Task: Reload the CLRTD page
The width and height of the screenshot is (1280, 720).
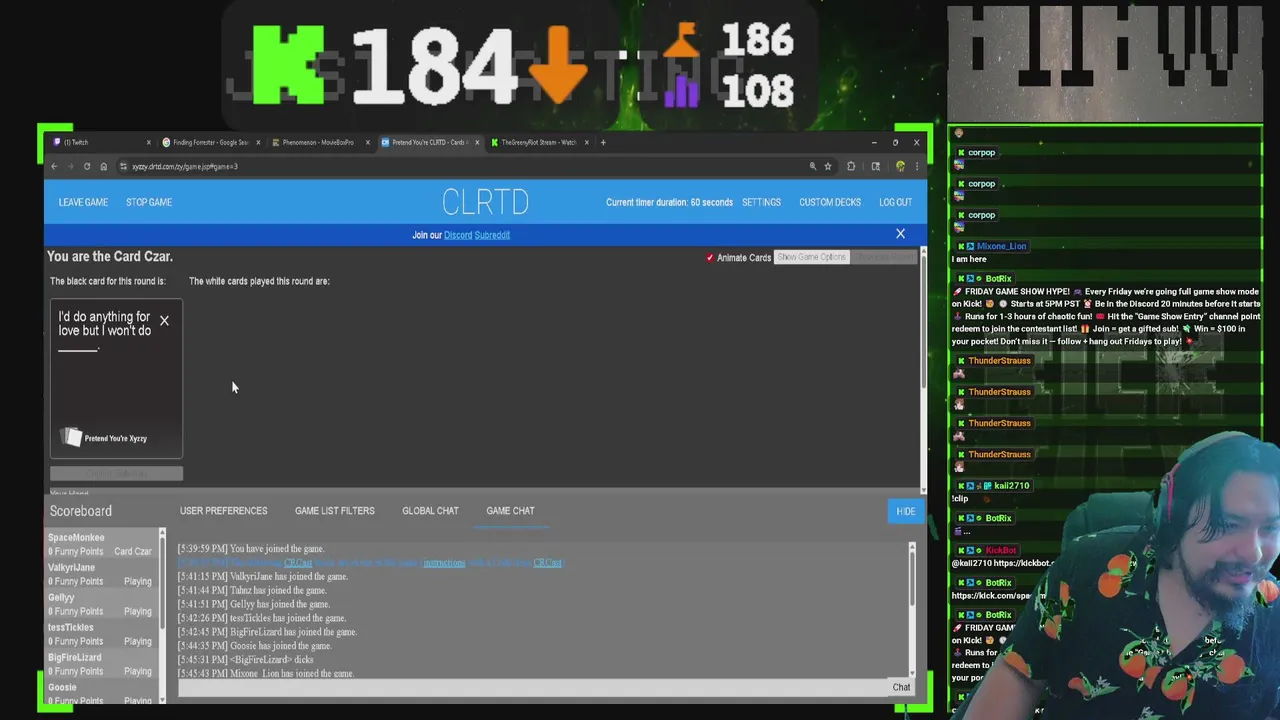Action: pos(87,166)
